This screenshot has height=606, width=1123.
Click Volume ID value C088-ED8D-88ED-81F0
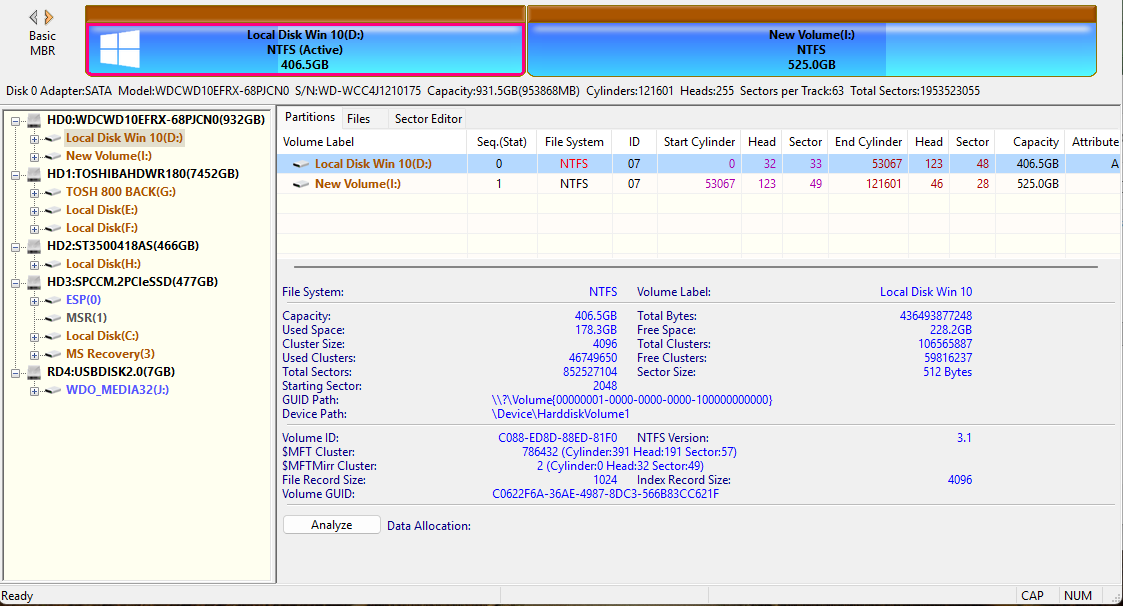coord(557,438)
